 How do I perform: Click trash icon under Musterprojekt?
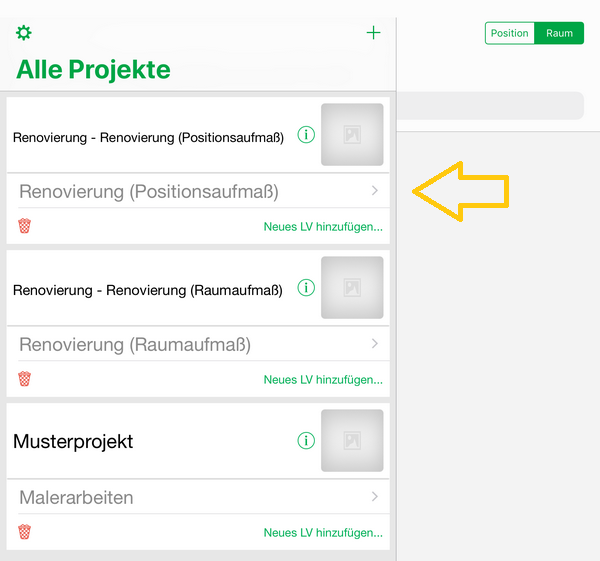pos(25,532)
